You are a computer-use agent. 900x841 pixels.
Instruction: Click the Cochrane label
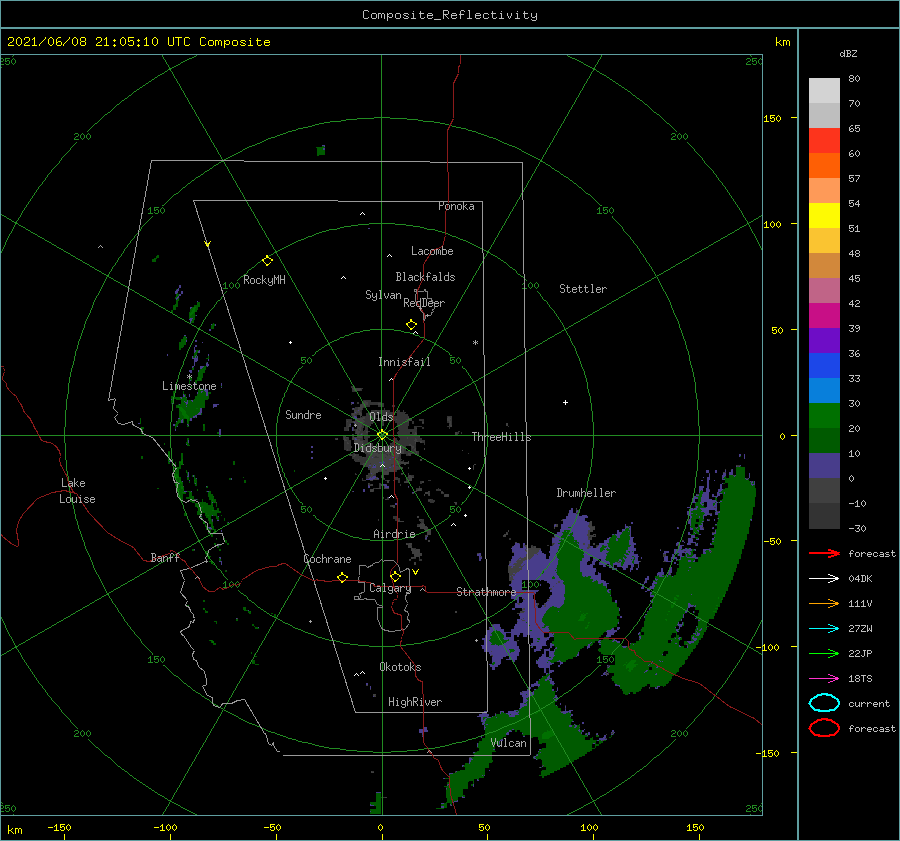(x=327, y=559)
